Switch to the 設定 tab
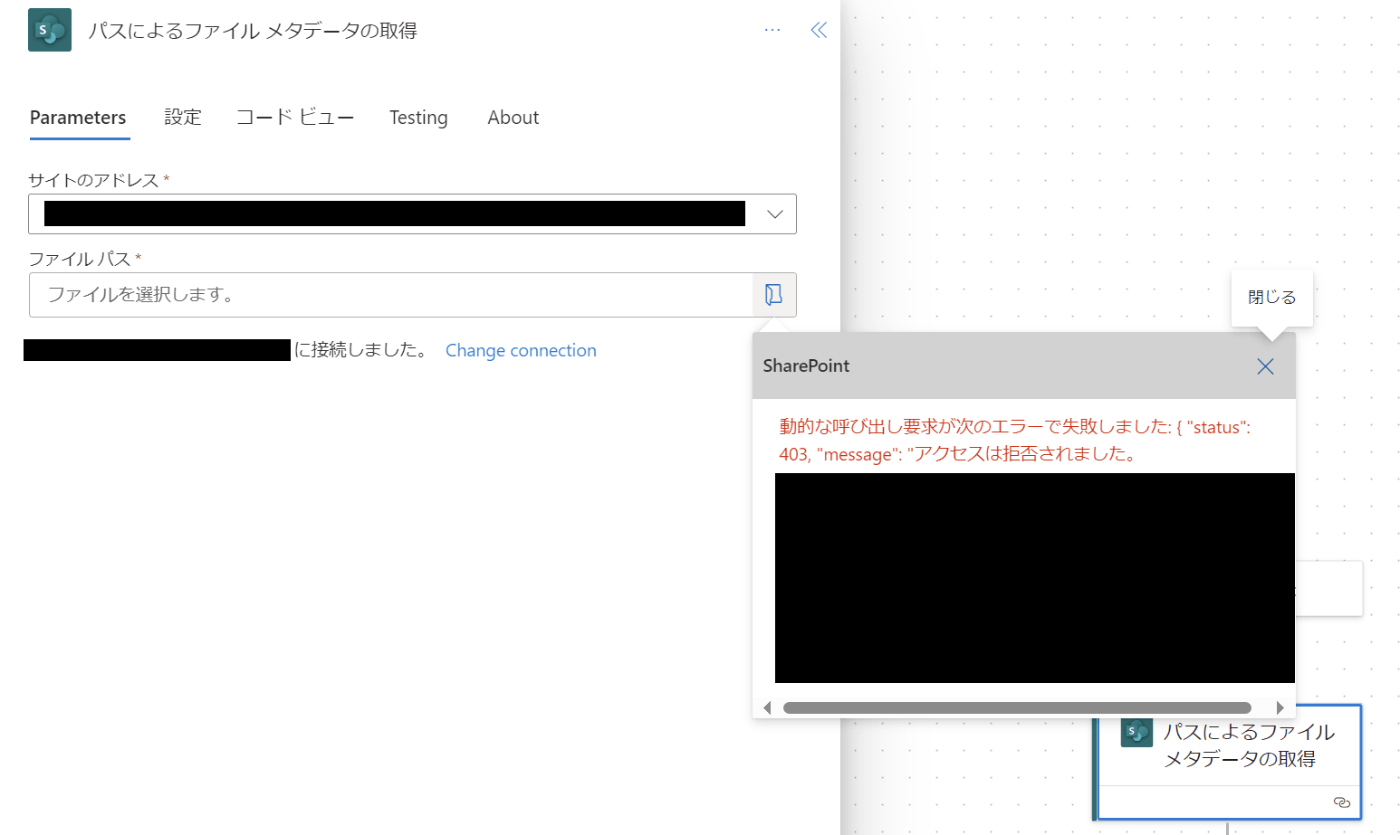Screen dimensions: 1400x835 tap(183, 117)
